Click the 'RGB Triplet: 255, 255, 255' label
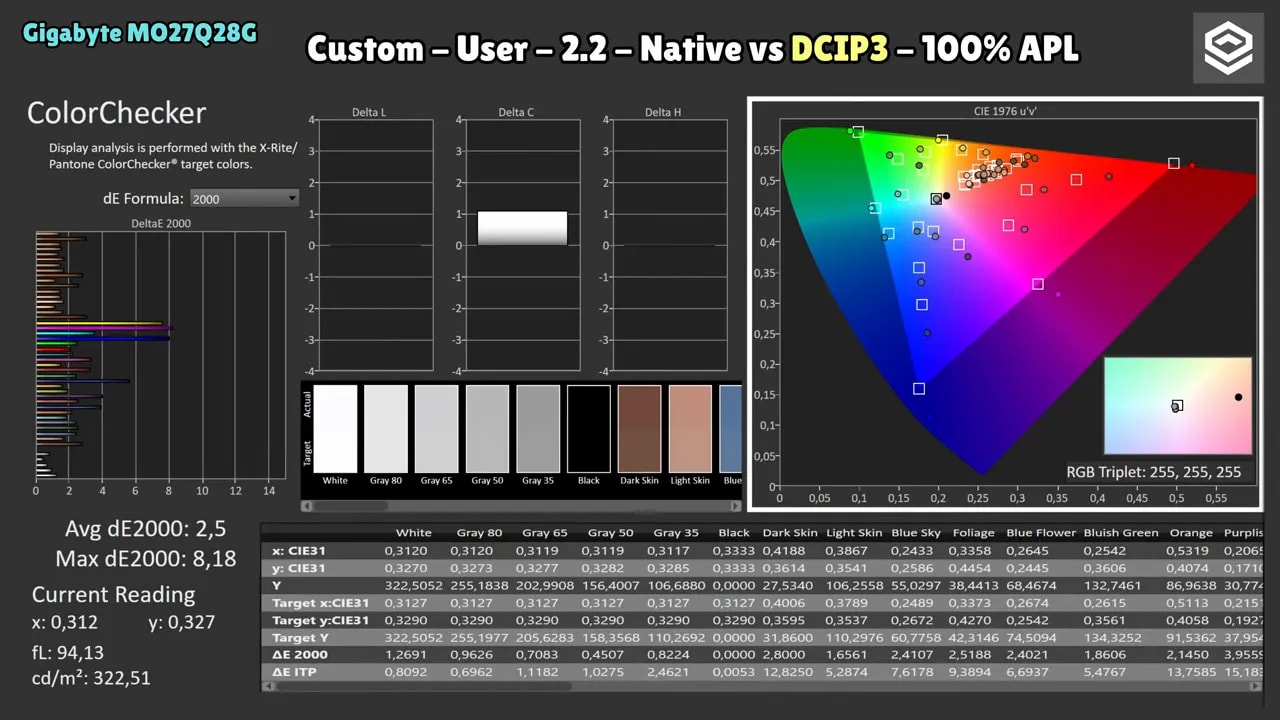 point(1154,473)
